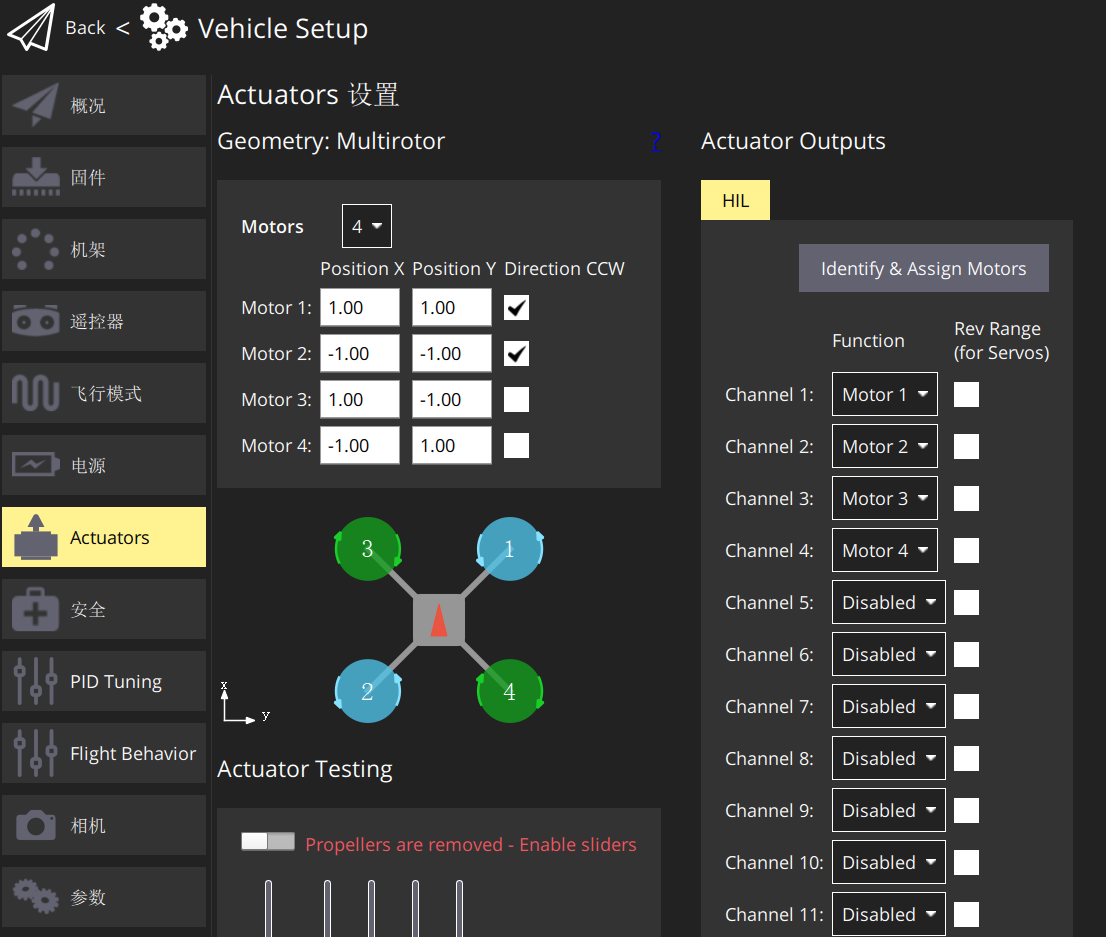Open the PID Tuning page

pyautogui.click(x=104, y=681)
